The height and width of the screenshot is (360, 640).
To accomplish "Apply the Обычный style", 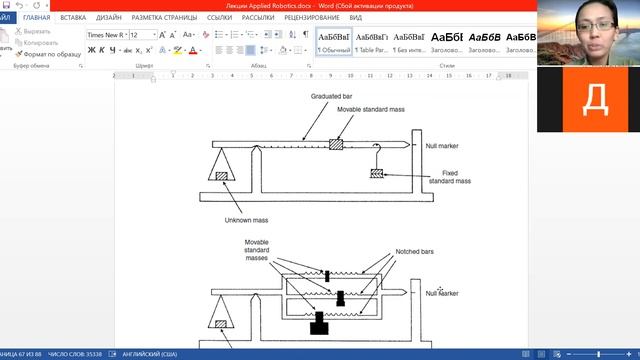I will (x=334, y=42).
